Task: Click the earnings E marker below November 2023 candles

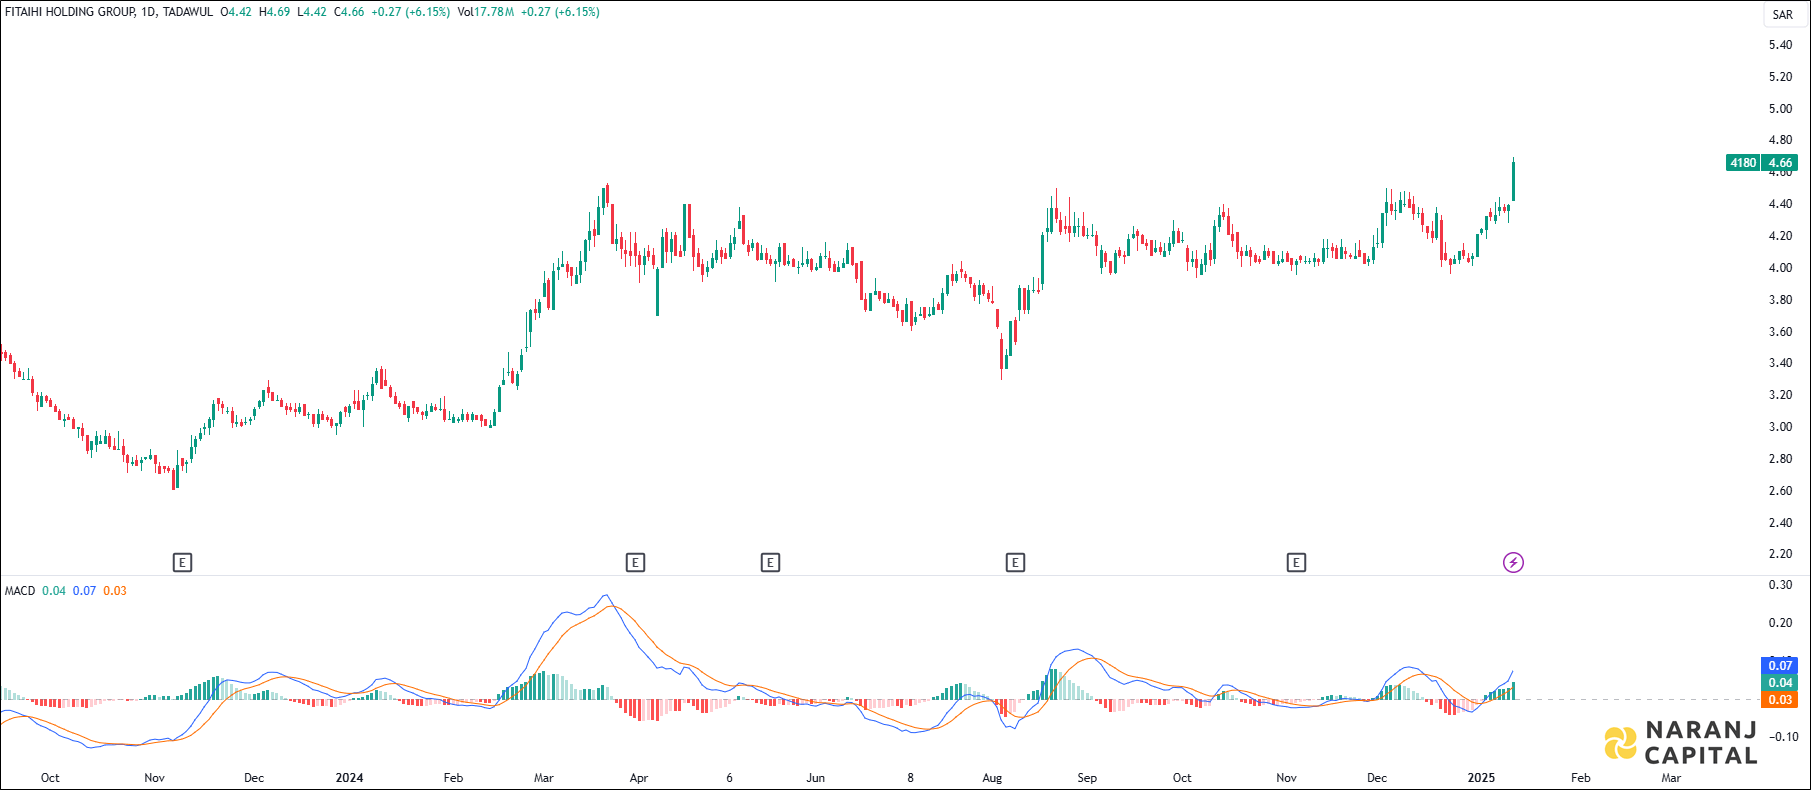Action: coord(182,563)
